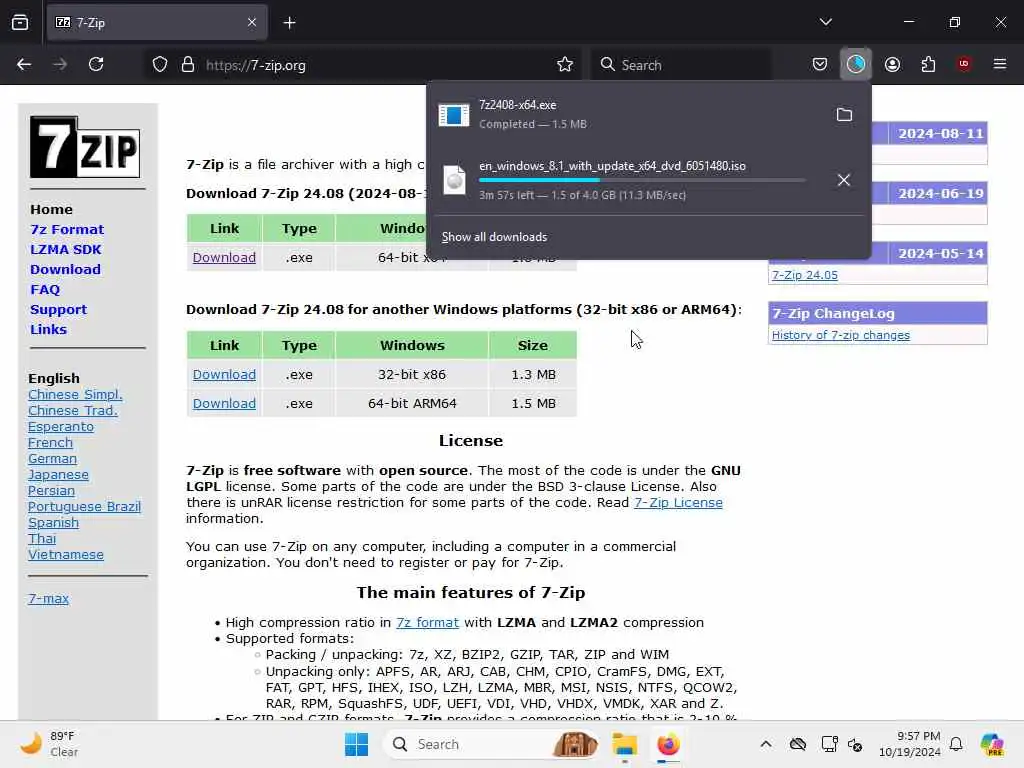Bookmark this page with the star

click(565, 65)
